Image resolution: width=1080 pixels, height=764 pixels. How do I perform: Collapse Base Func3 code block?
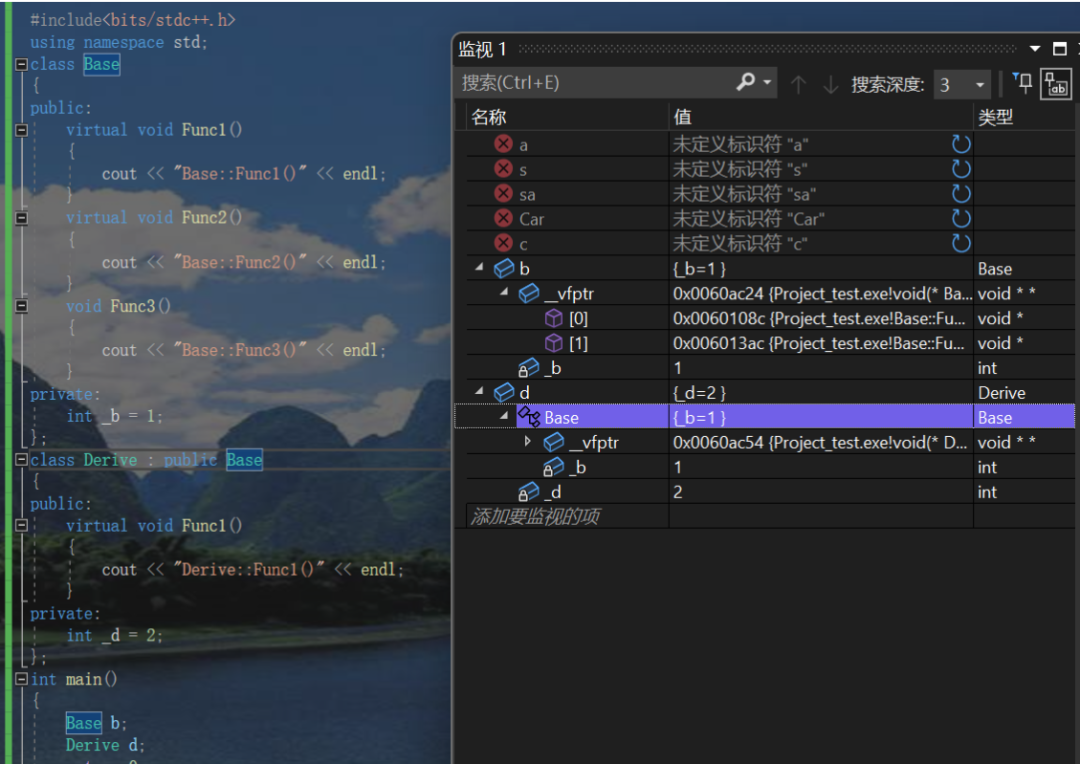[x=21, y=306]
